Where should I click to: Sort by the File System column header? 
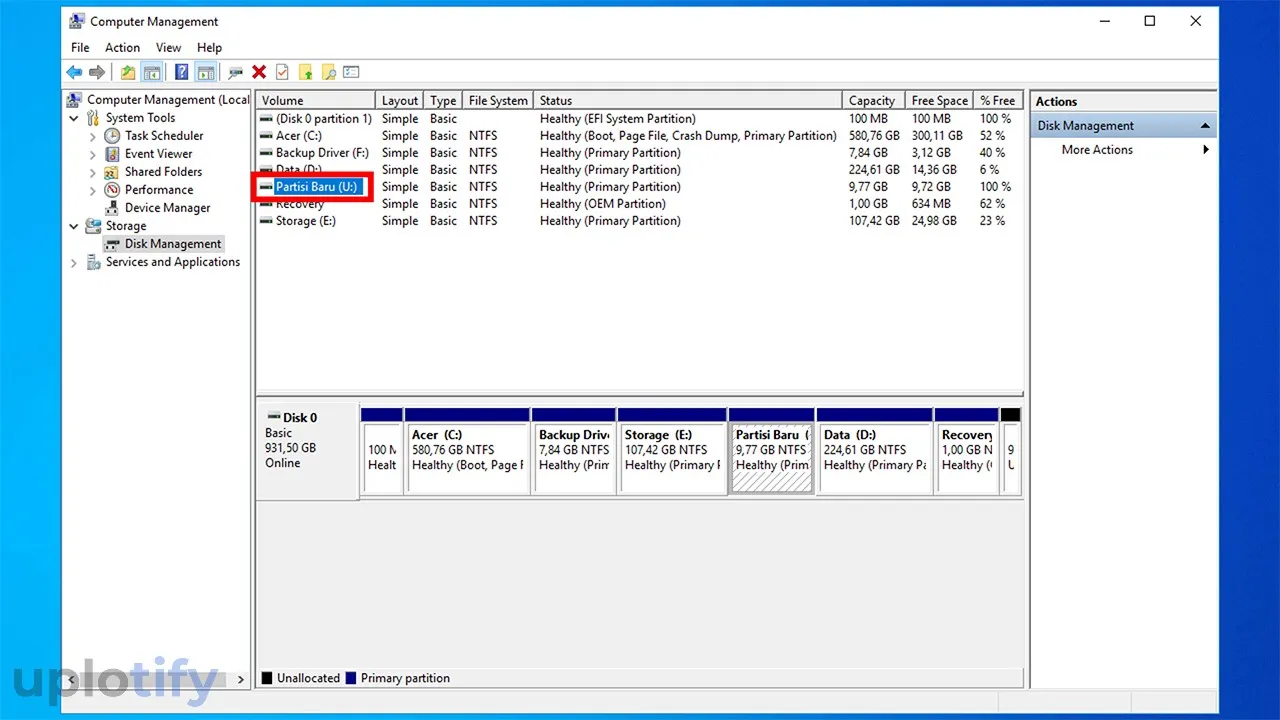click(x=498, y=100)
